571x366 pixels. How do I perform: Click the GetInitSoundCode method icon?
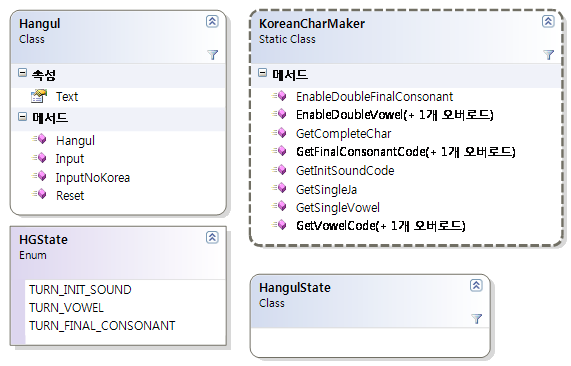[279, 169]
